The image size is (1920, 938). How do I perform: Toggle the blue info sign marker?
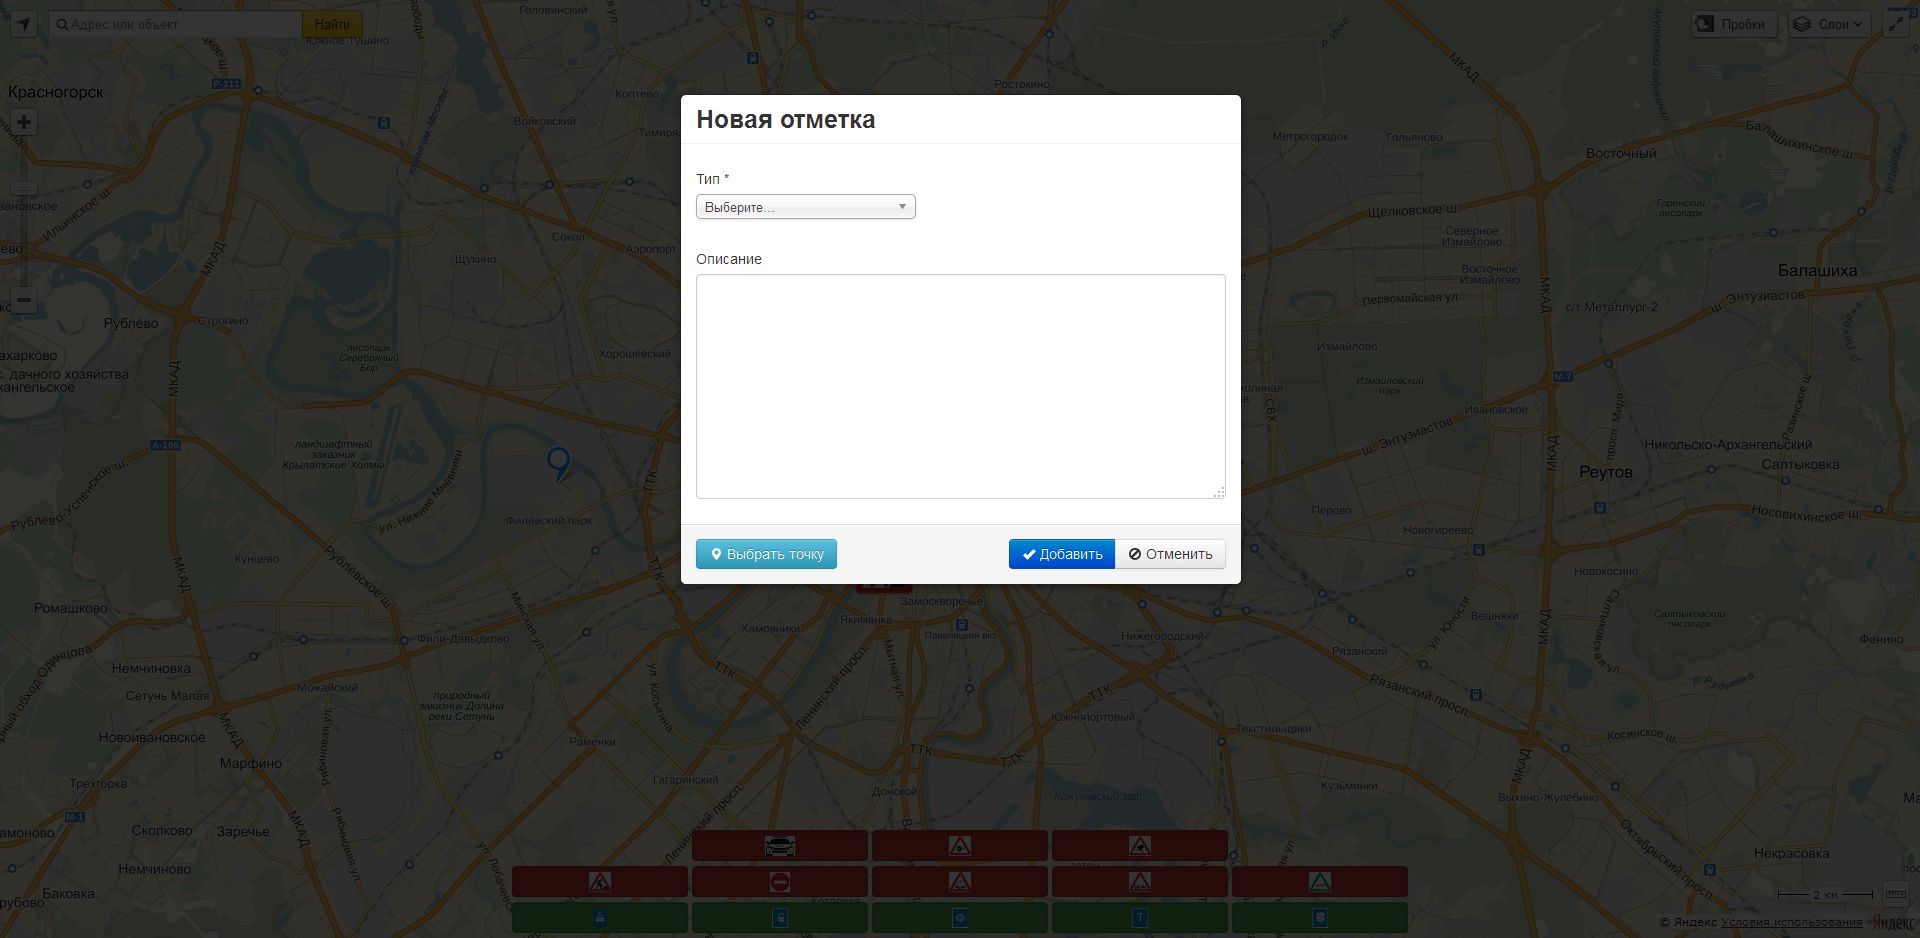(1140, 917)
